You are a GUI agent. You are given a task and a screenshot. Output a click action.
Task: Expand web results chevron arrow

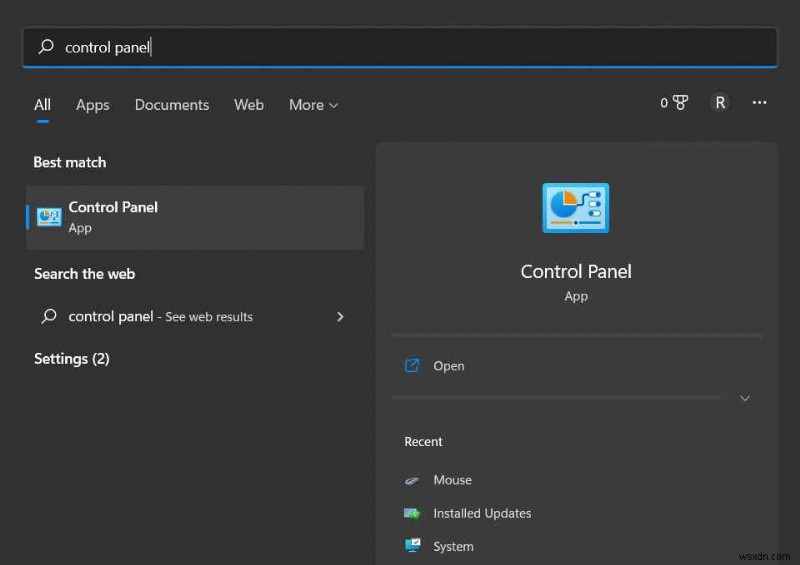pos(340,316)
